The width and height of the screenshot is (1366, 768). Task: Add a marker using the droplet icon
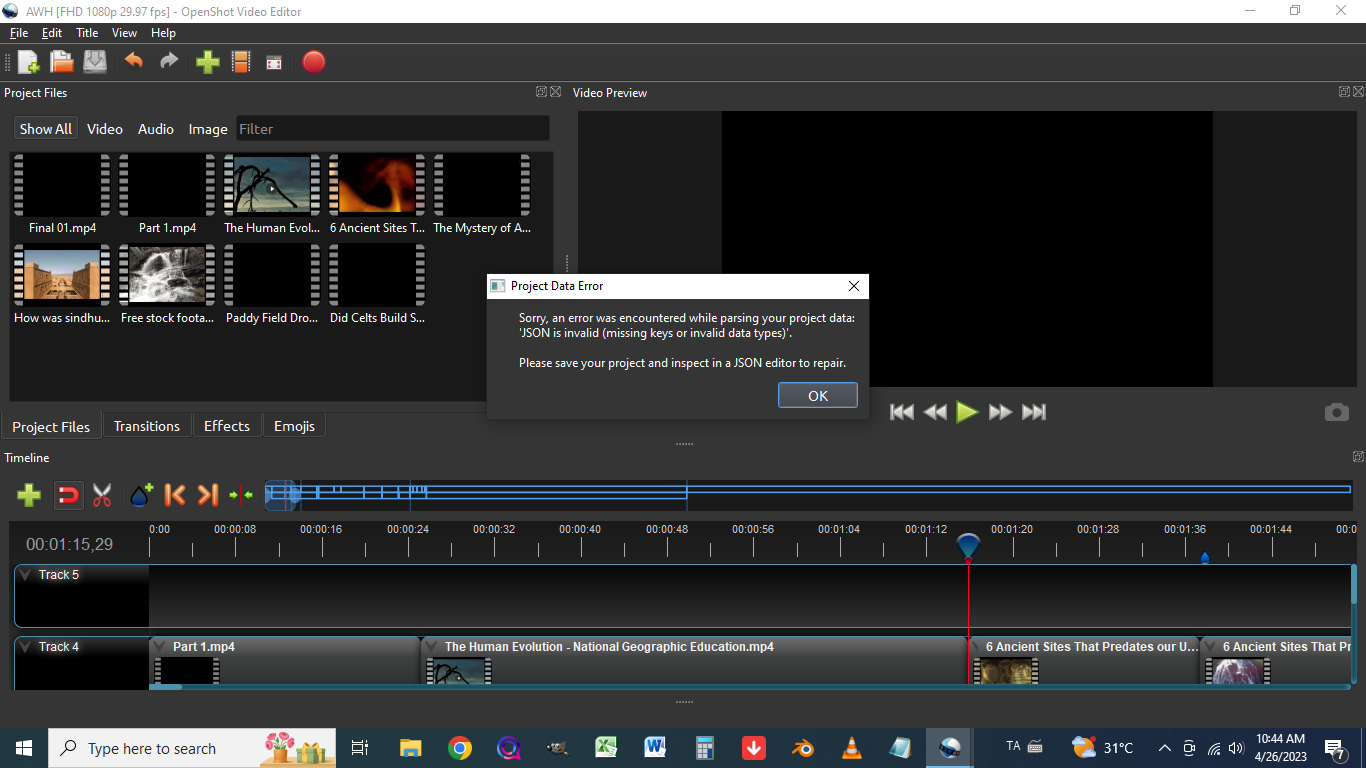tap(140, 494)
